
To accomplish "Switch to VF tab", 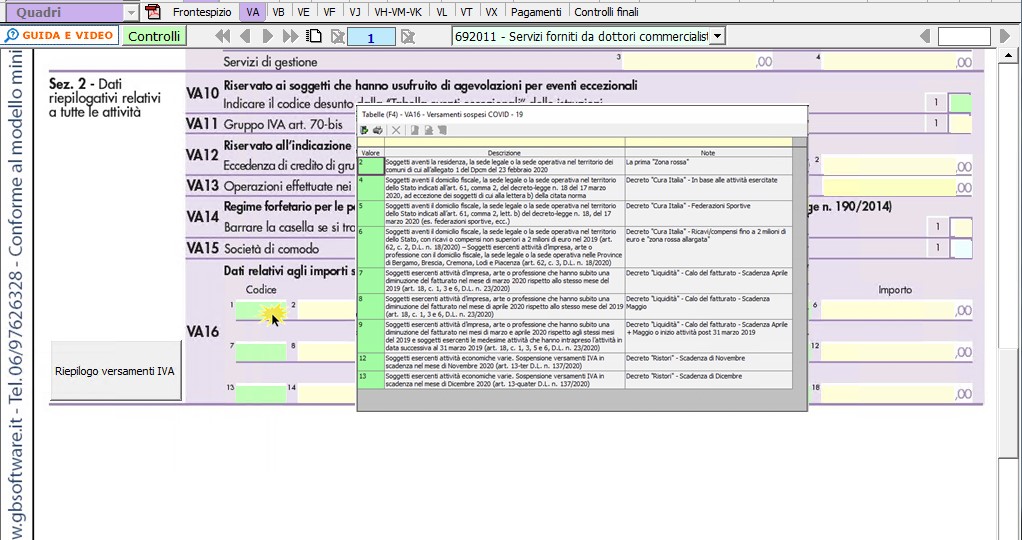I will 329,12.
